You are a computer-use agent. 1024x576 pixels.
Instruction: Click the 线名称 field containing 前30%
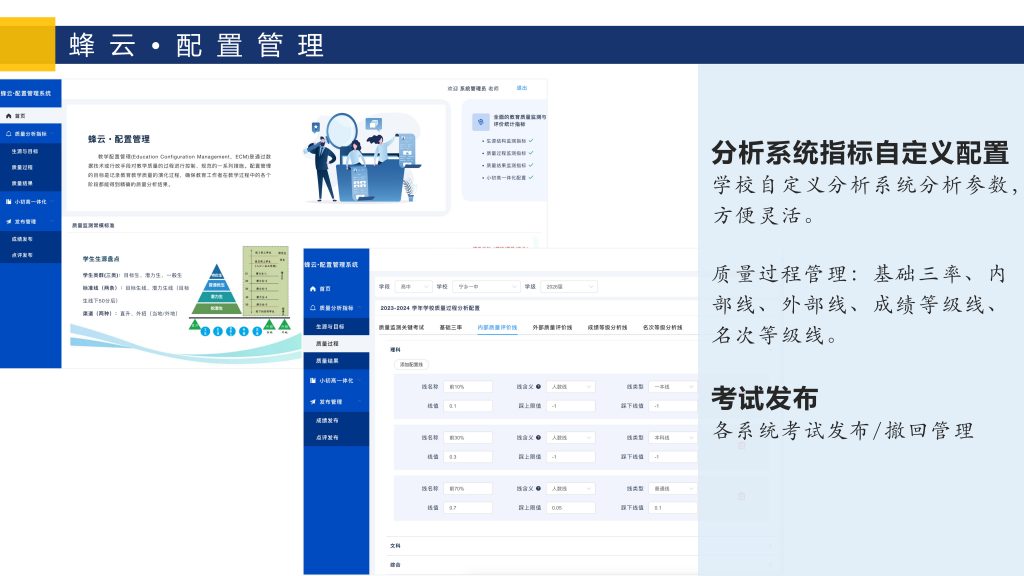coord(469,437)
